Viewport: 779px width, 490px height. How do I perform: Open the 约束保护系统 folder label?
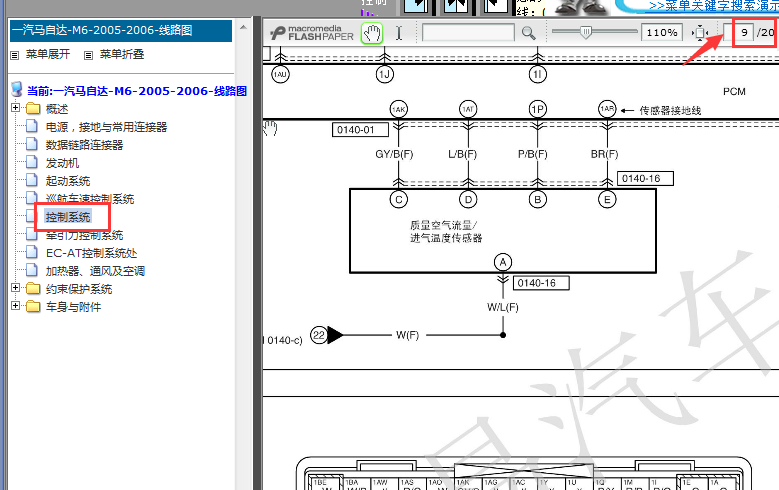pyautogui.click(x=79, y=289)
